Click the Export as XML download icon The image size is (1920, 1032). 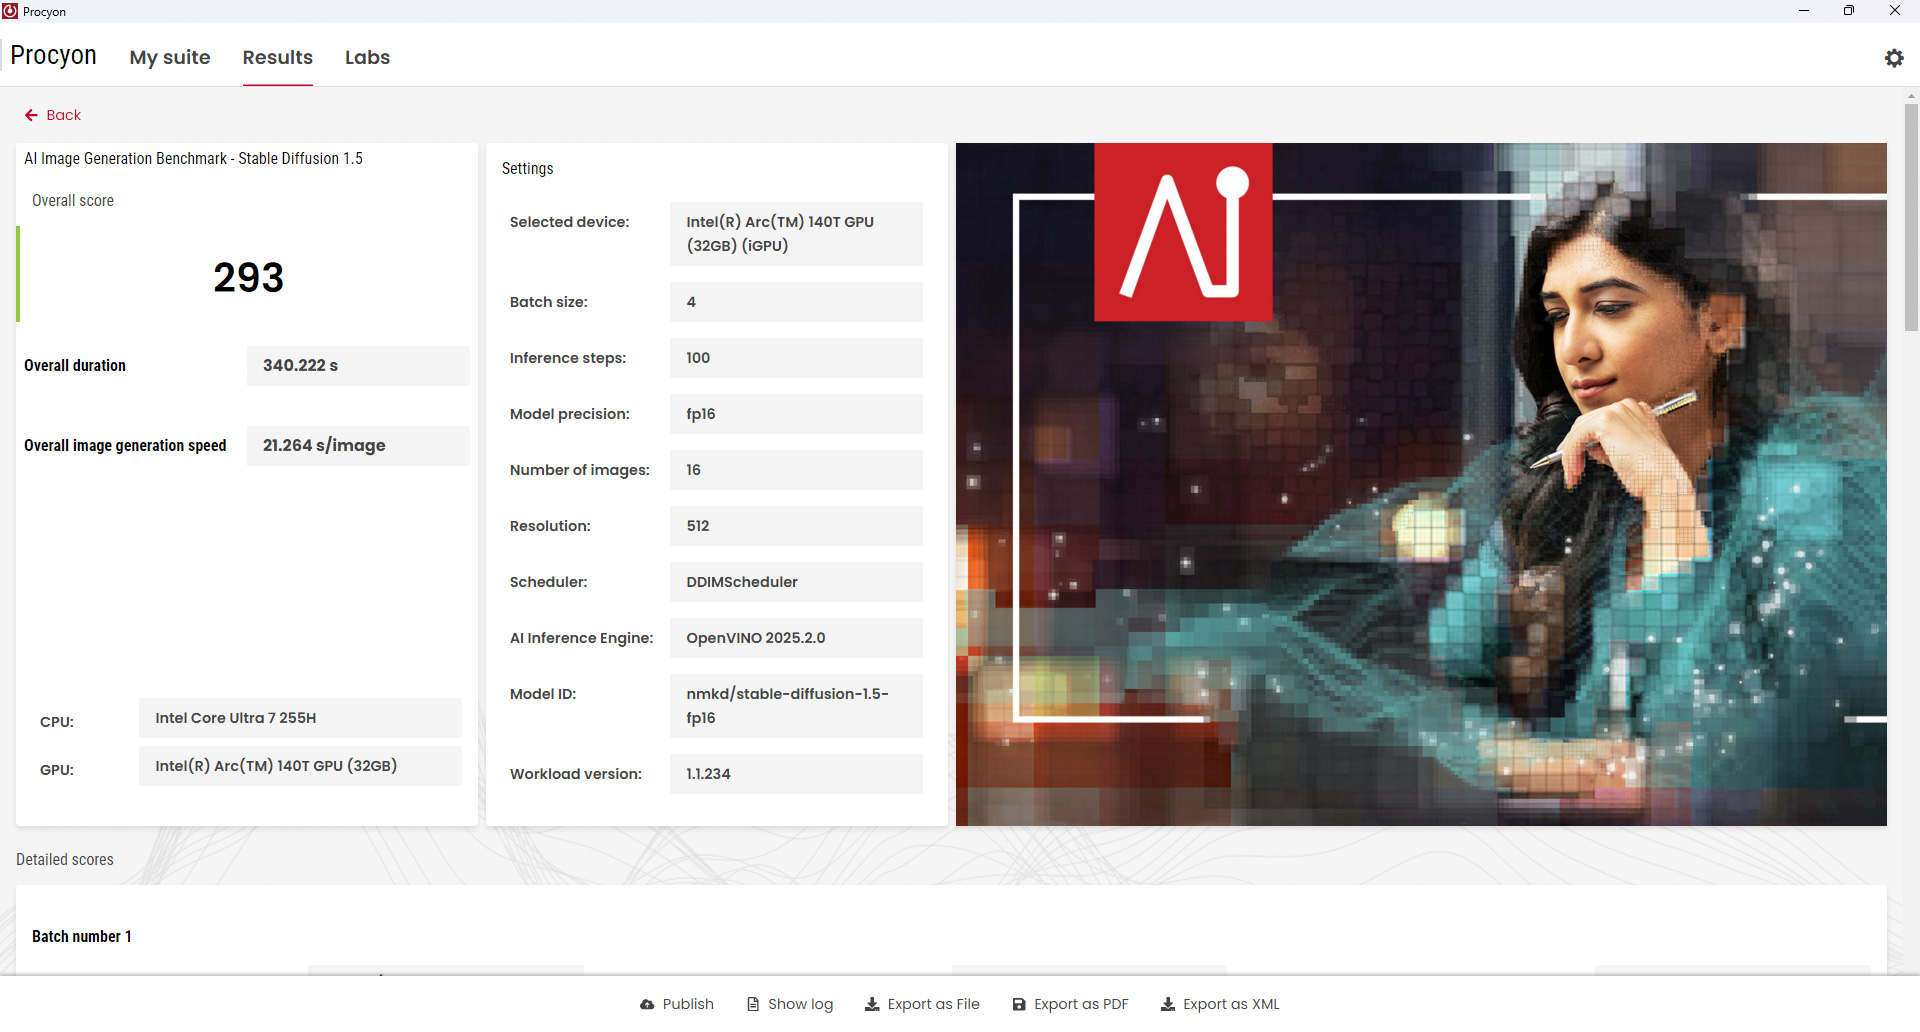coord(1168,1004)
